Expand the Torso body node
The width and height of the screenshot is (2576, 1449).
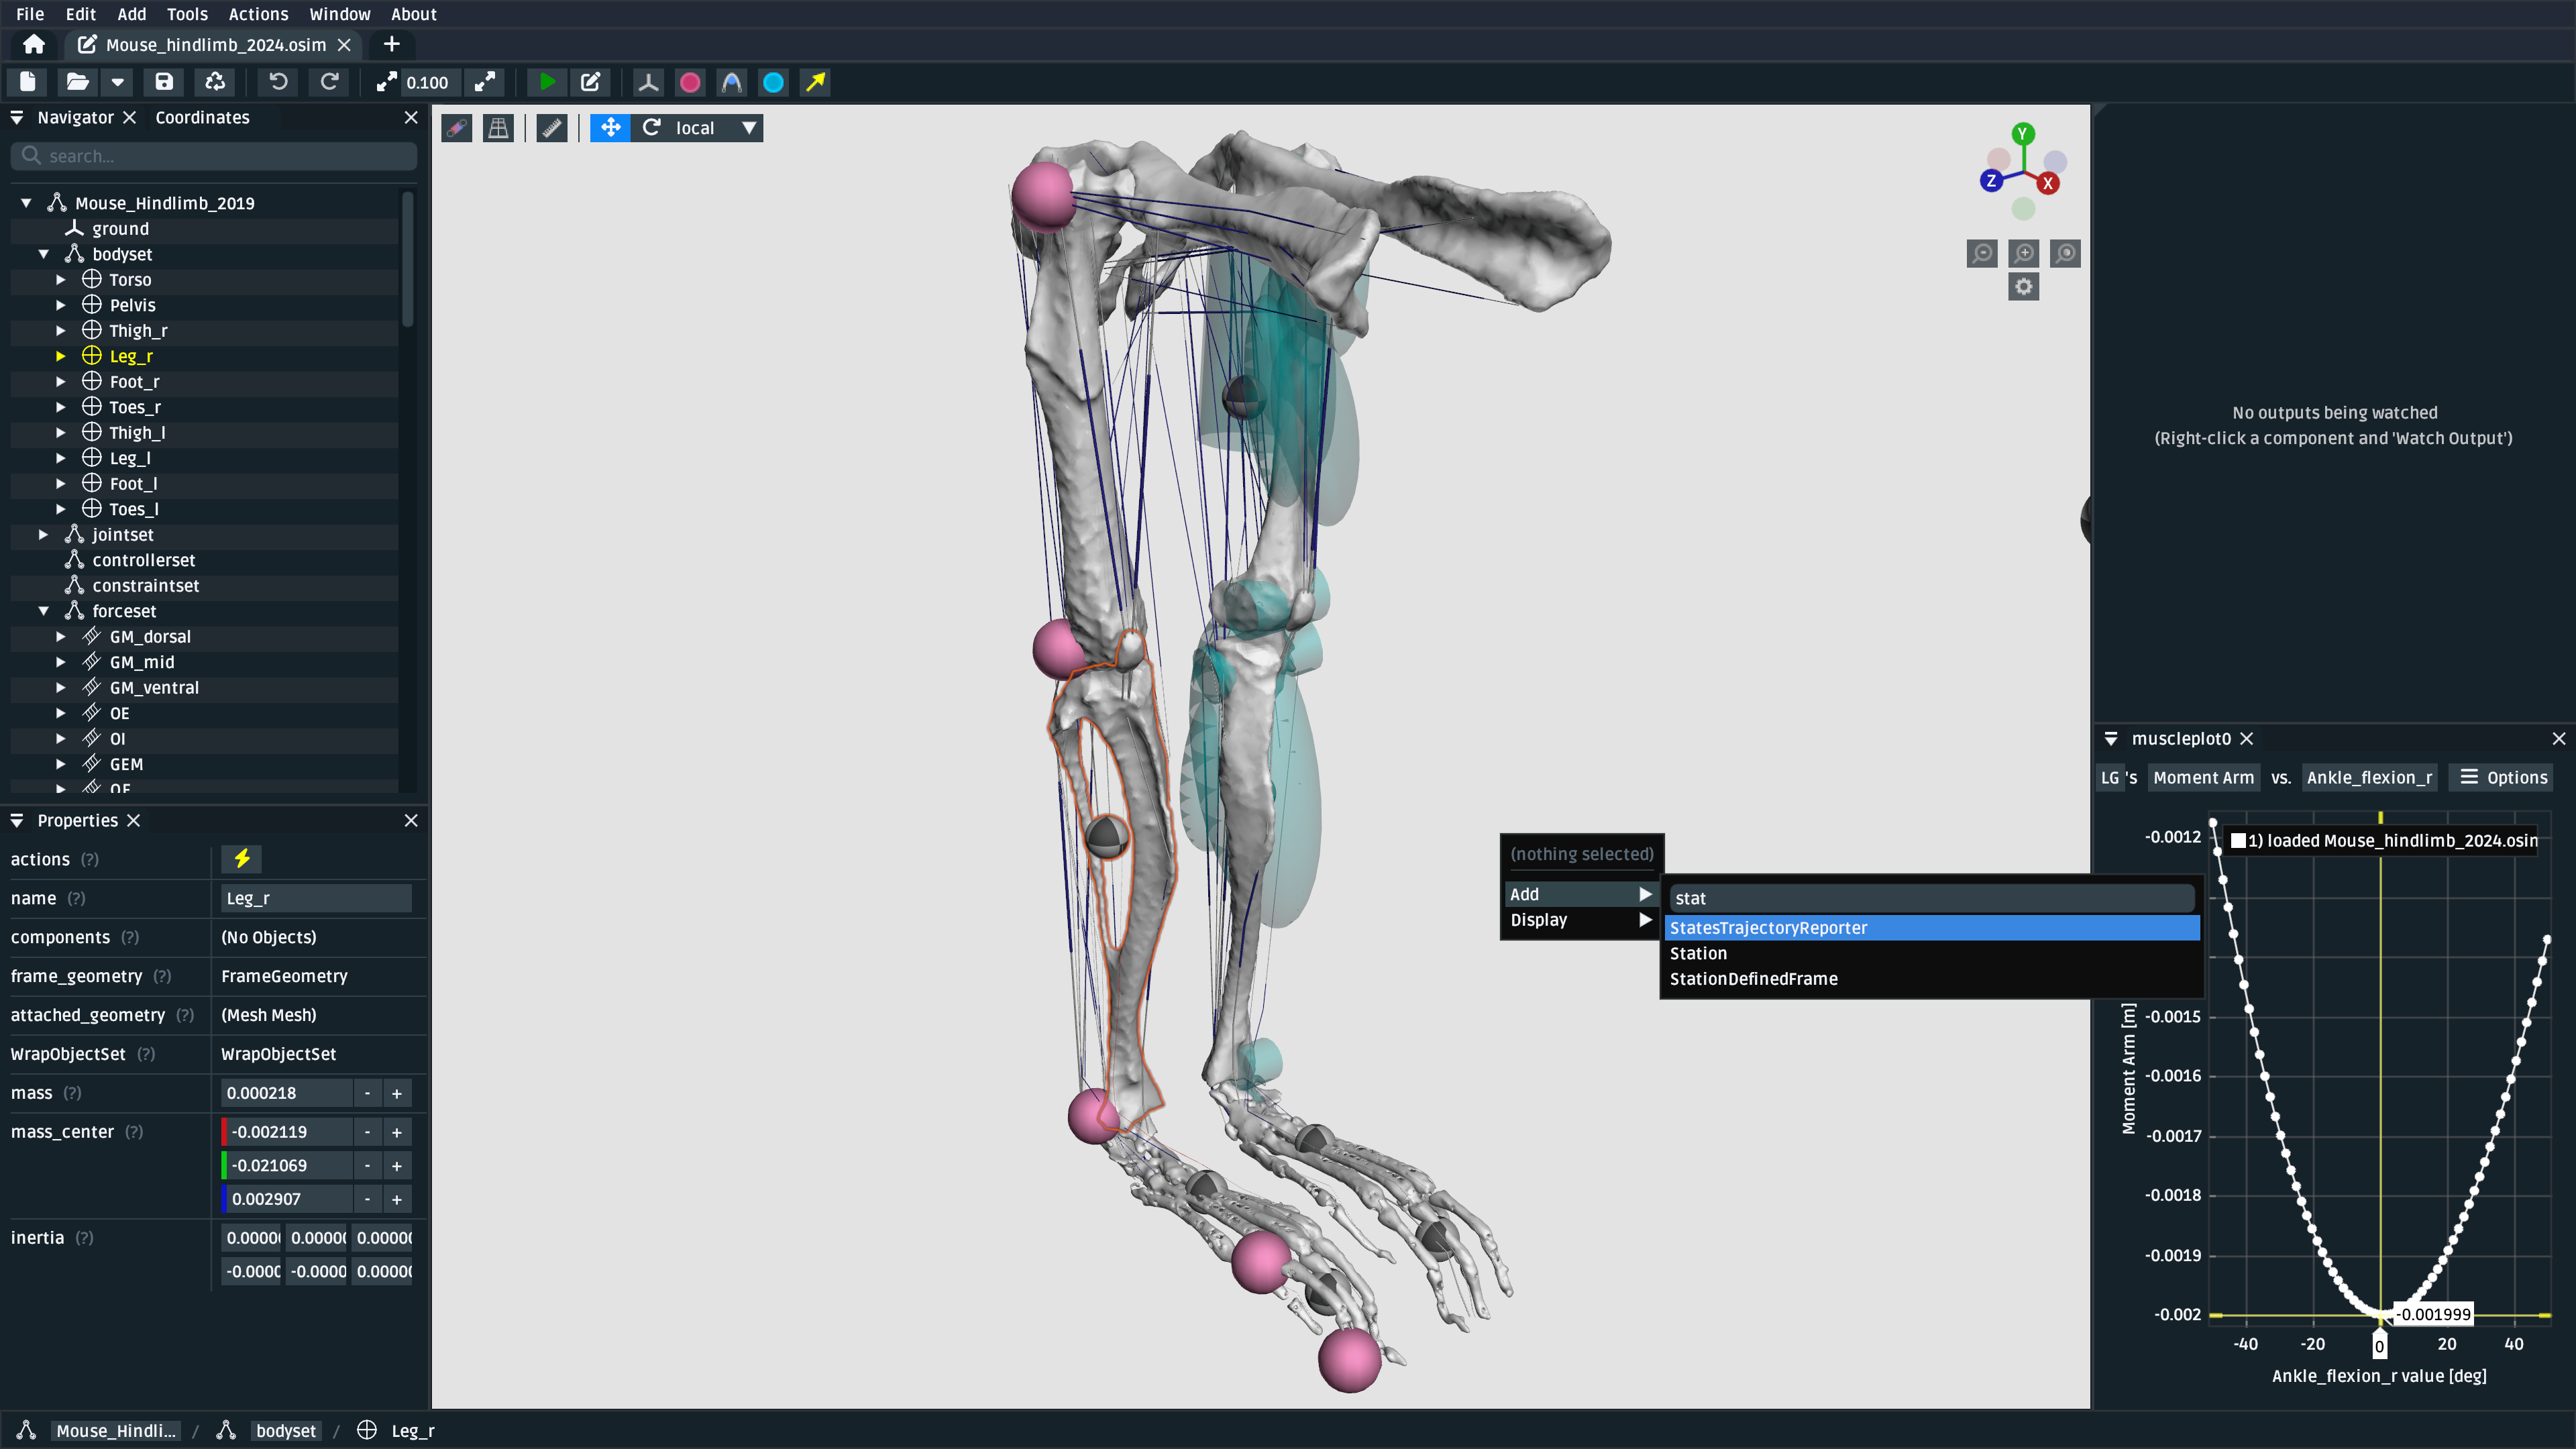pyautogui.click(x=60, y=280)
